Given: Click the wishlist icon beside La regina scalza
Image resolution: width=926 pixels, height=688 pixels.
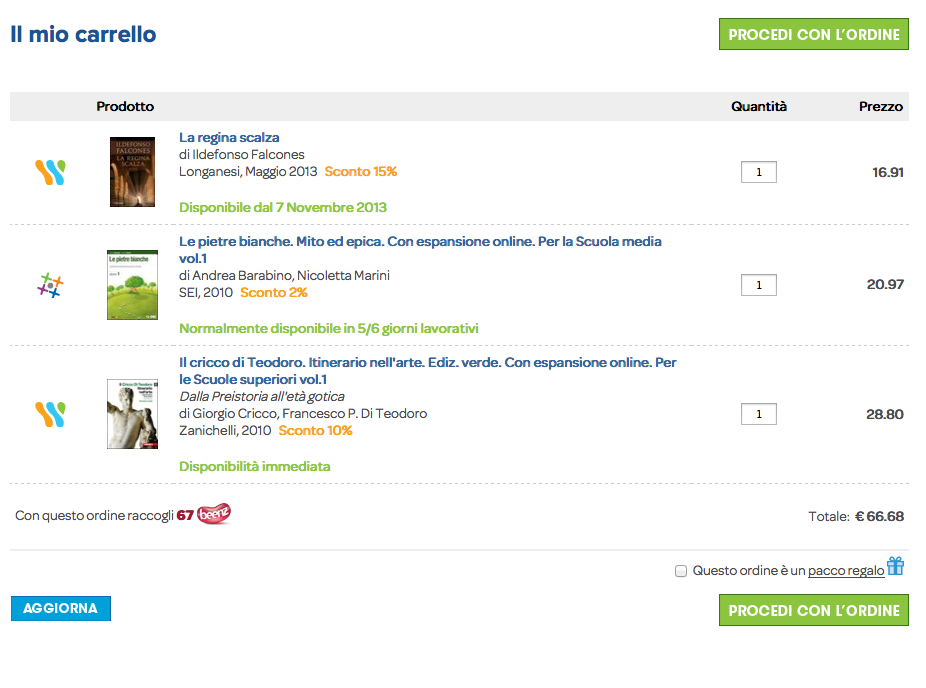Looking at the screenshot, I should click(x=50, y=172).
